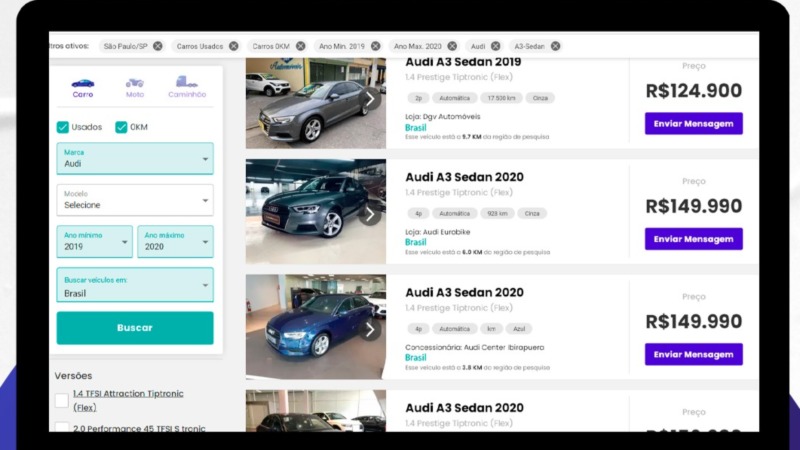
Task: Open the grey Audi photo from Dgv Automóveis
Action: click(x=316, y=104)
